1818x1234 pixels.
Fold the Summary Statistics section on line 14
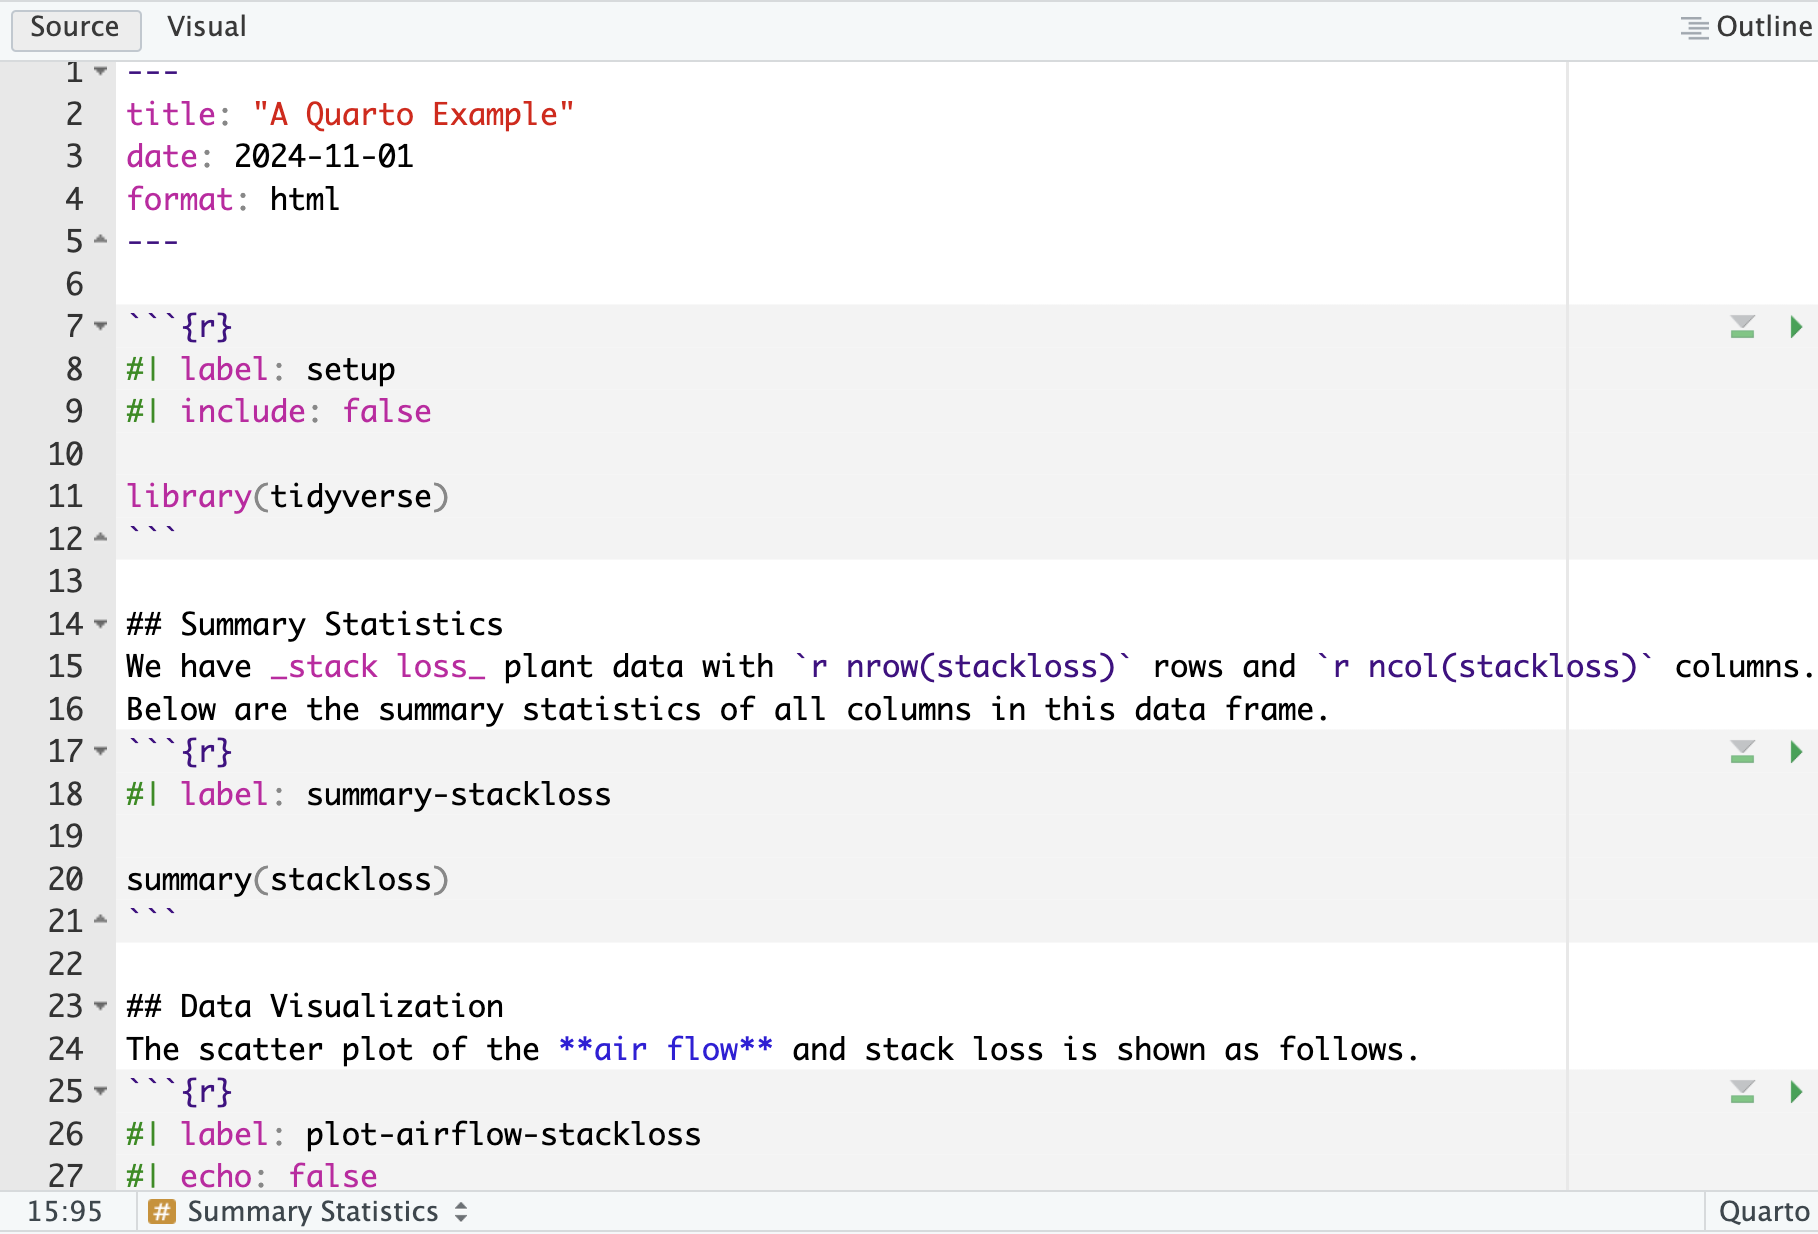pyautogui.click(x=100, y=624)
